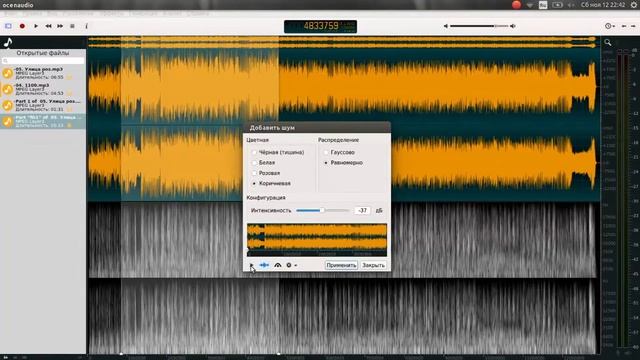Viewport: 640px width, 360px height.
Task: Stop playback with the square stop button
Action: [x=72, y=26]
